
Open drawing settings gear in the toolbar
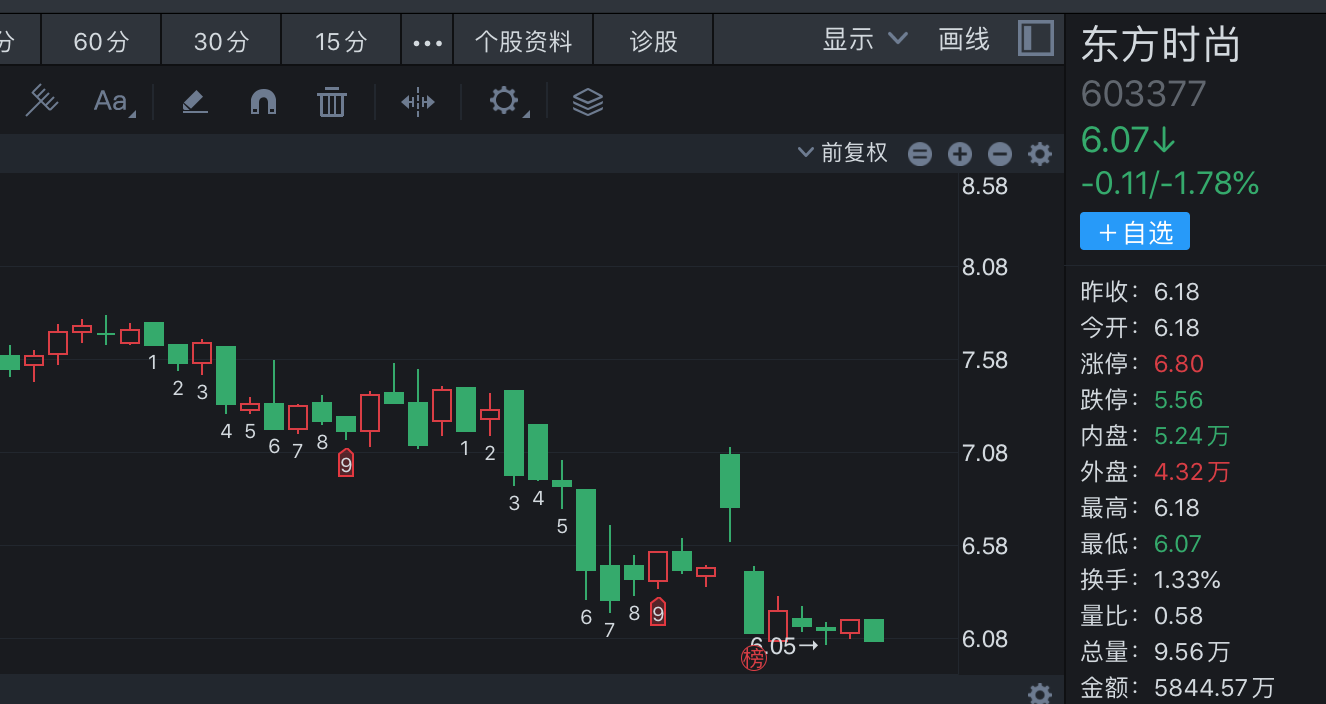(504, 100)
